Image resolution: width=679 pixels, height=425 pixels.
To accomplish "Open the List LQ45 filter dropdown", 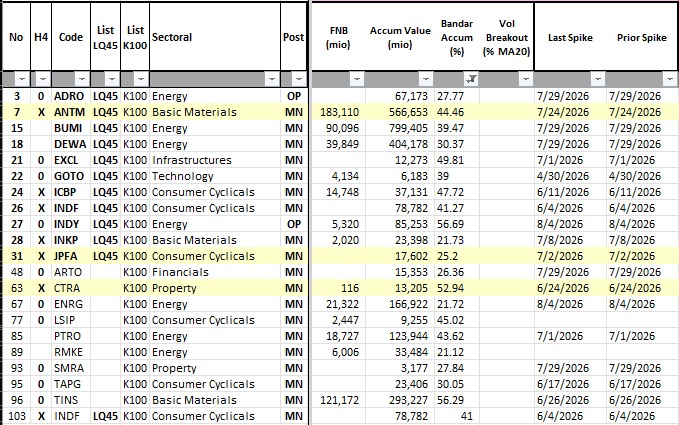I will point(112,79).
